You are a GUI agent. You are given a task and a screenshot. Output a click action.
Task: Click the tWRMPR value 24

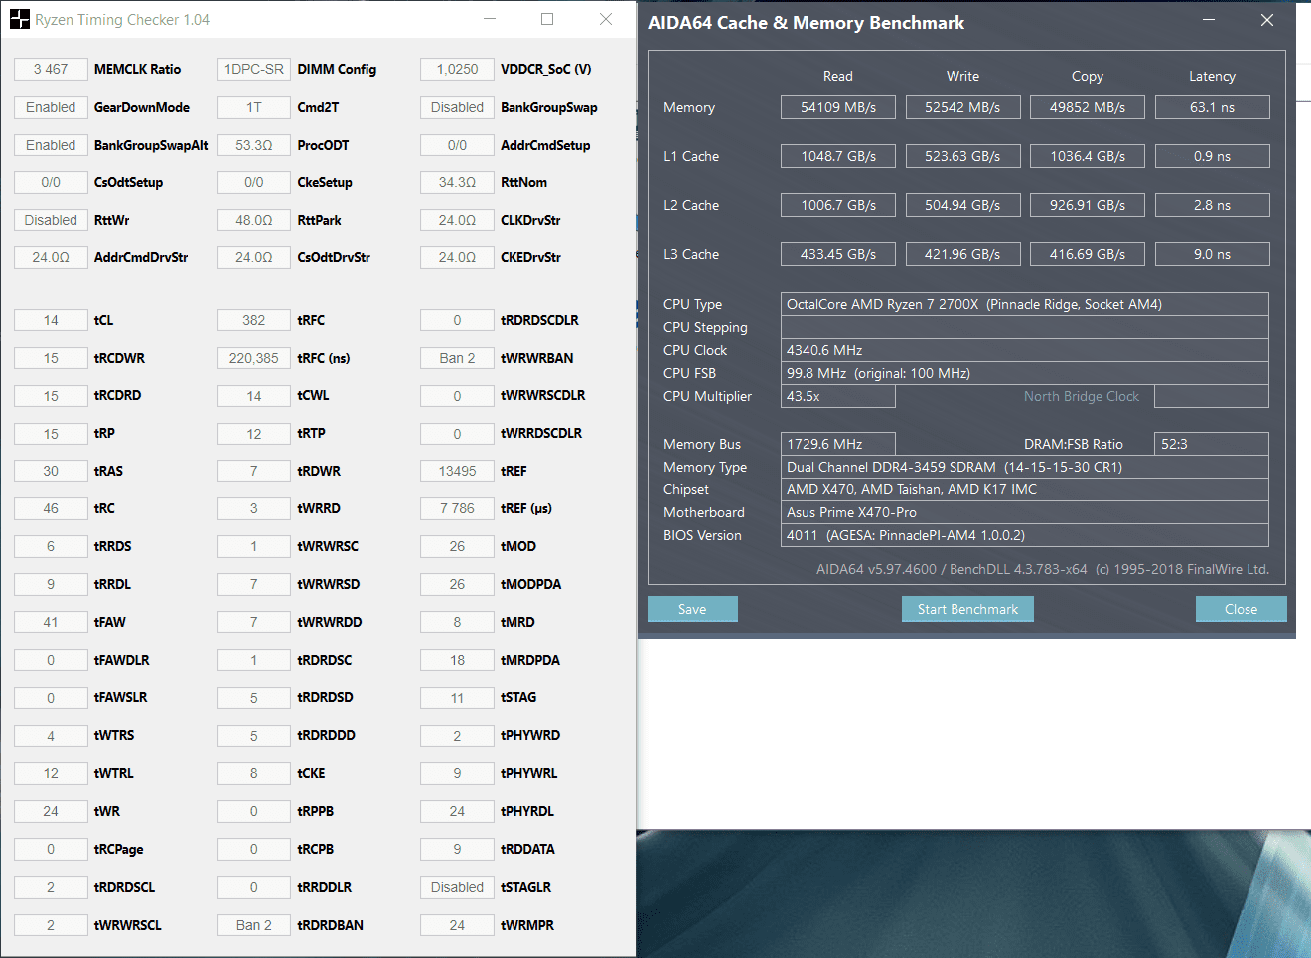pos(457,925)
